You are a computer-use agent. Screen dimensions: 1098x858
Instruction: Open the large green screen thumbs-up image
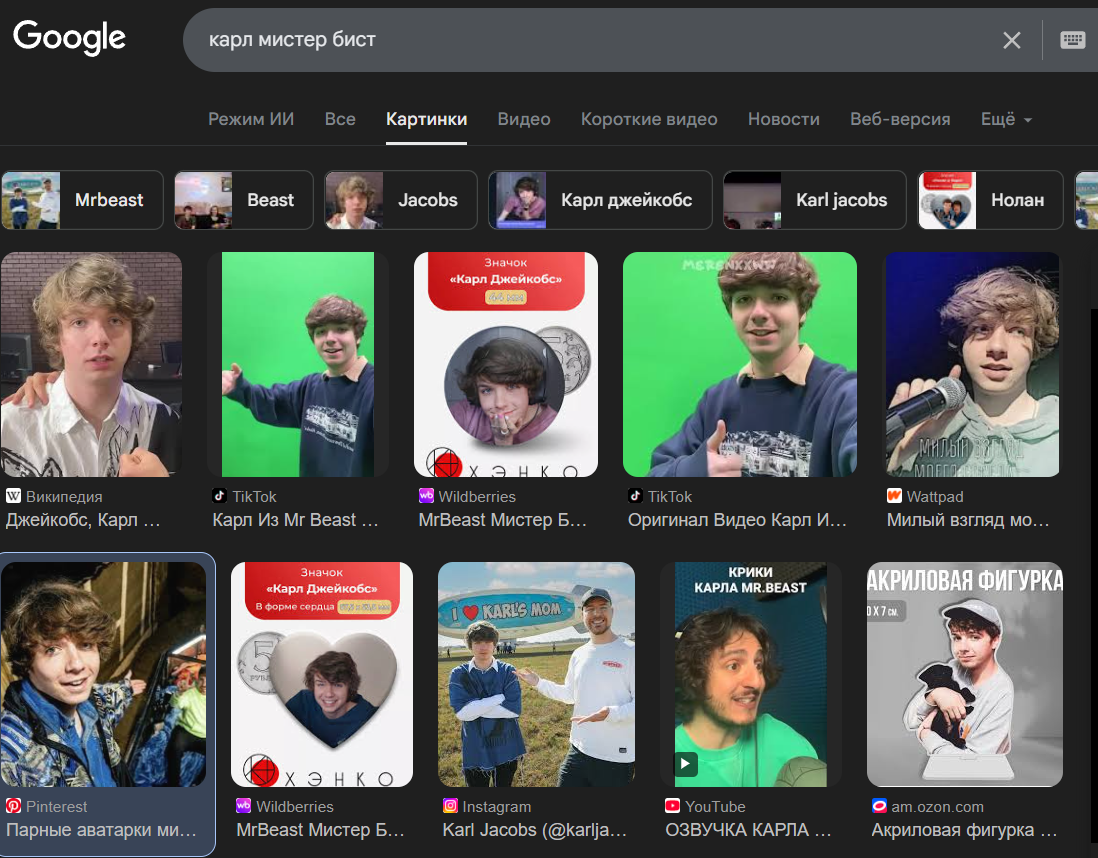(739, 364)
